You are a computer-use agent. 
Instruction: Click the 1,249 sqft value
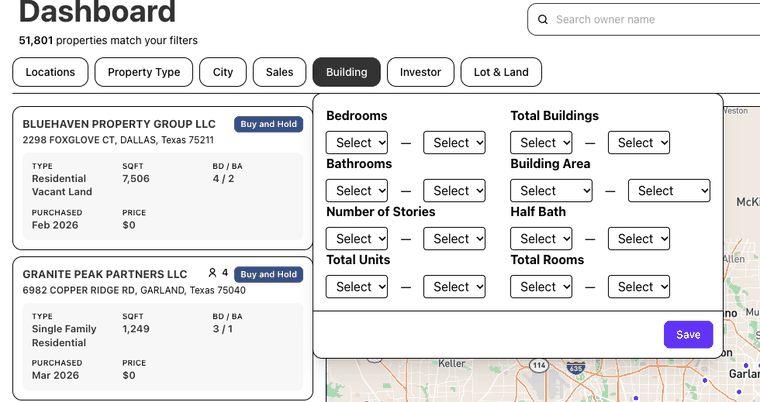point(136,329)
